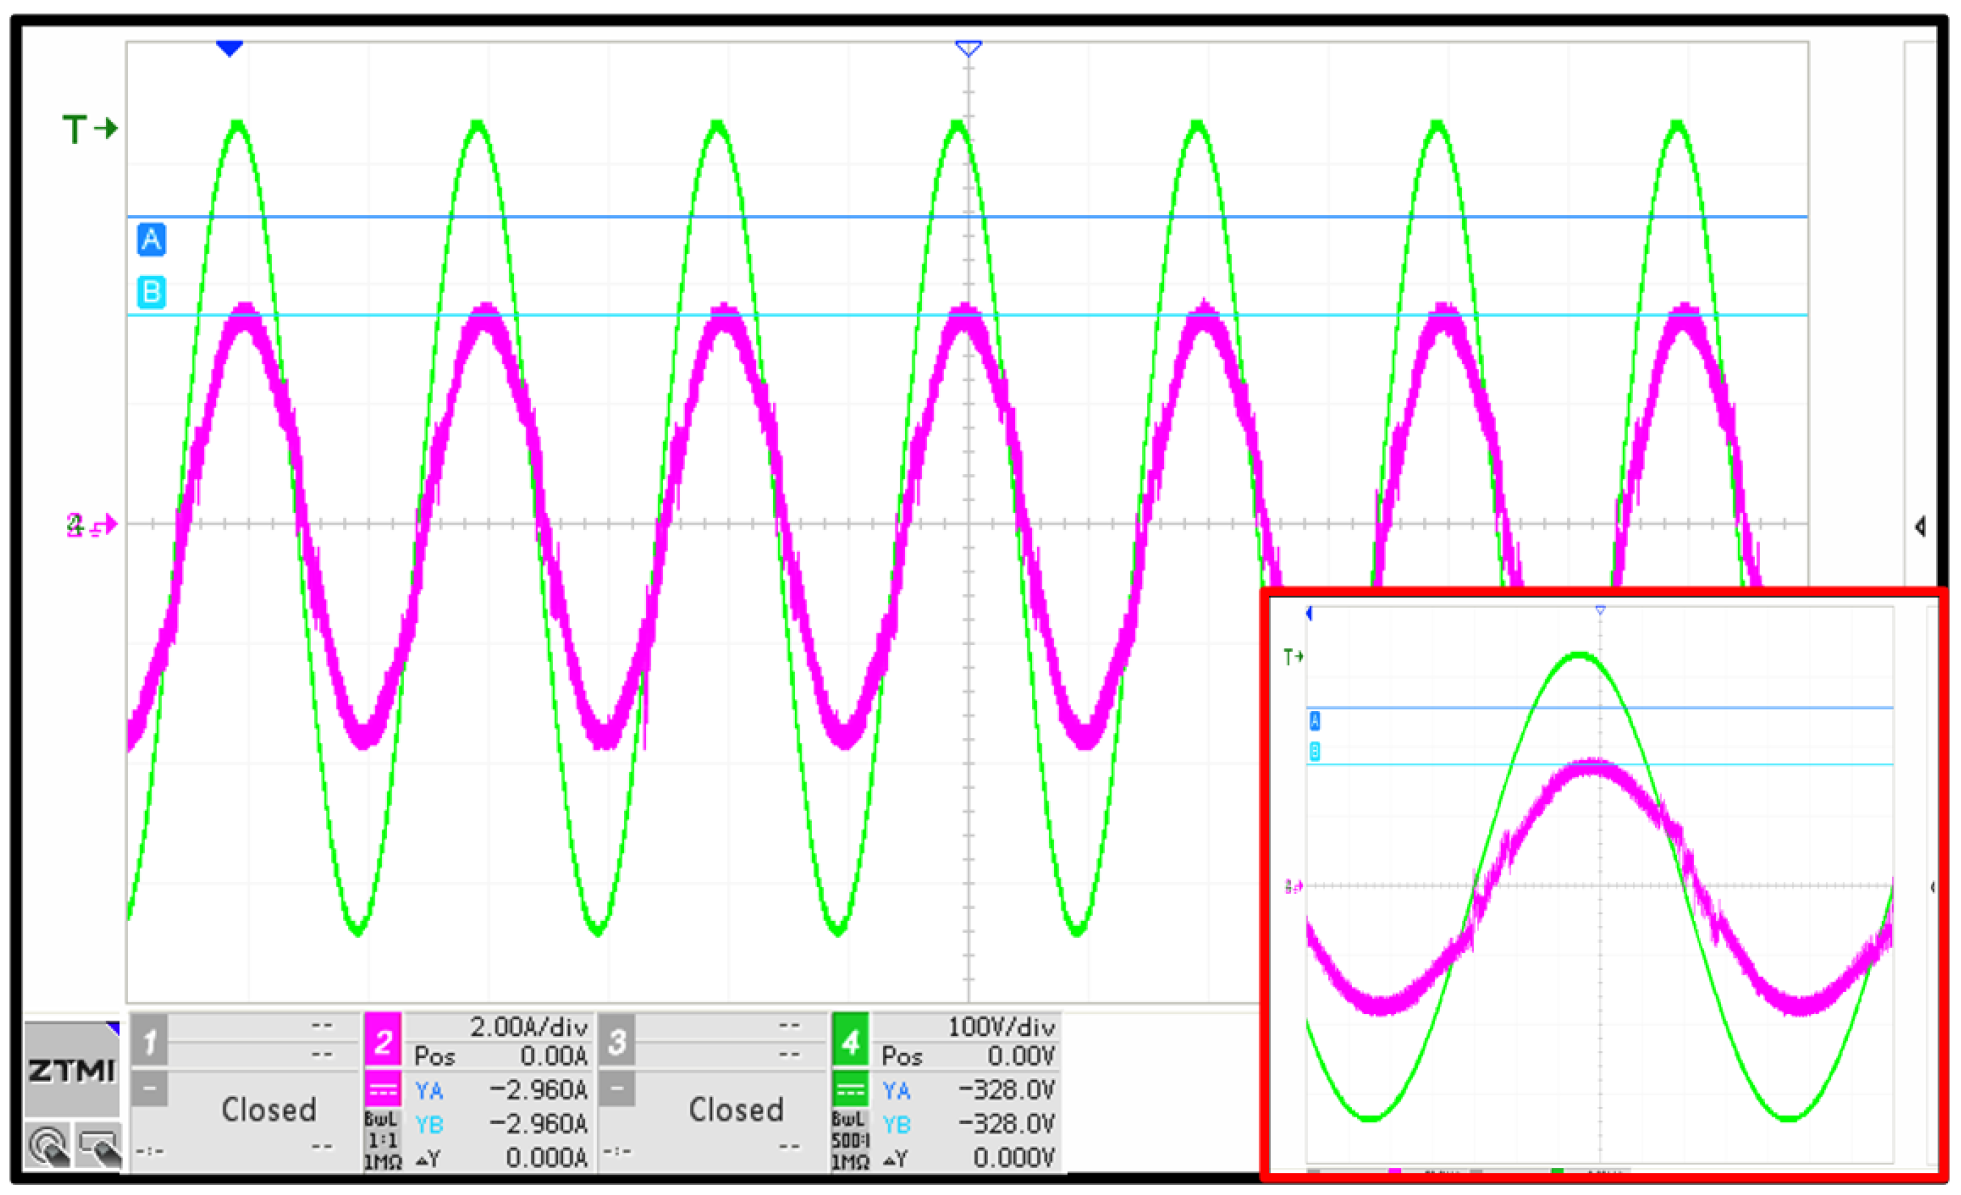Click the gray channel 3 button
Image resolution: width=1961 pixels, height=1195 pixels.
point(617,1042)
